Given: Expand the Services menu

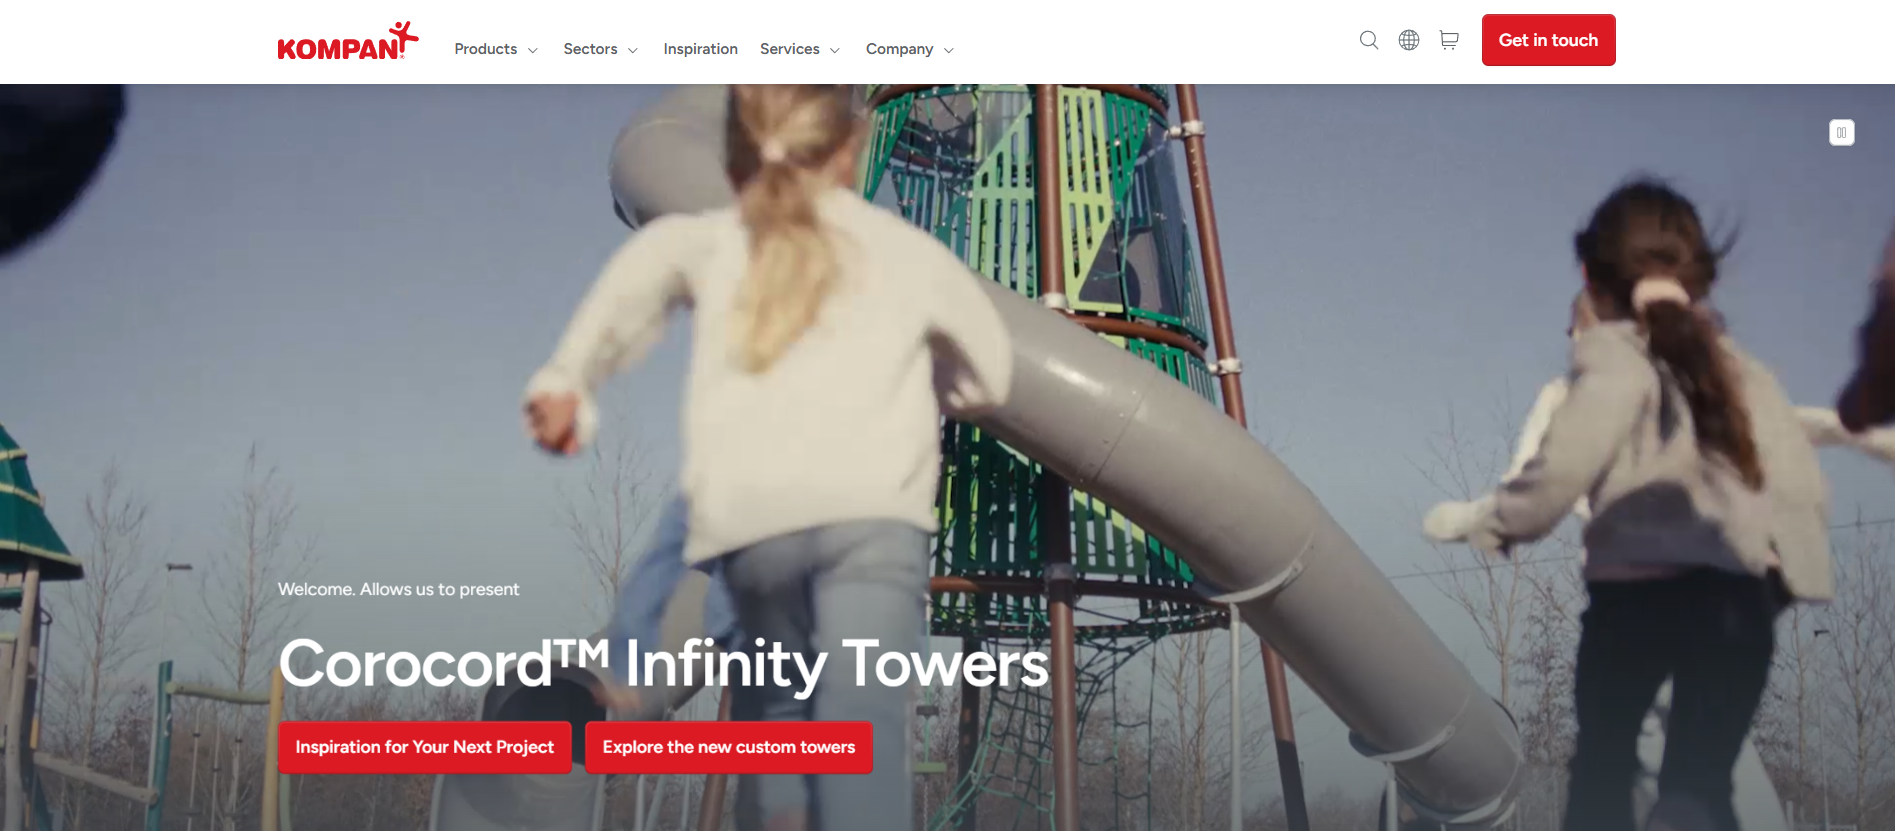Looking at the screenshot, I should [x=800, y=49].
